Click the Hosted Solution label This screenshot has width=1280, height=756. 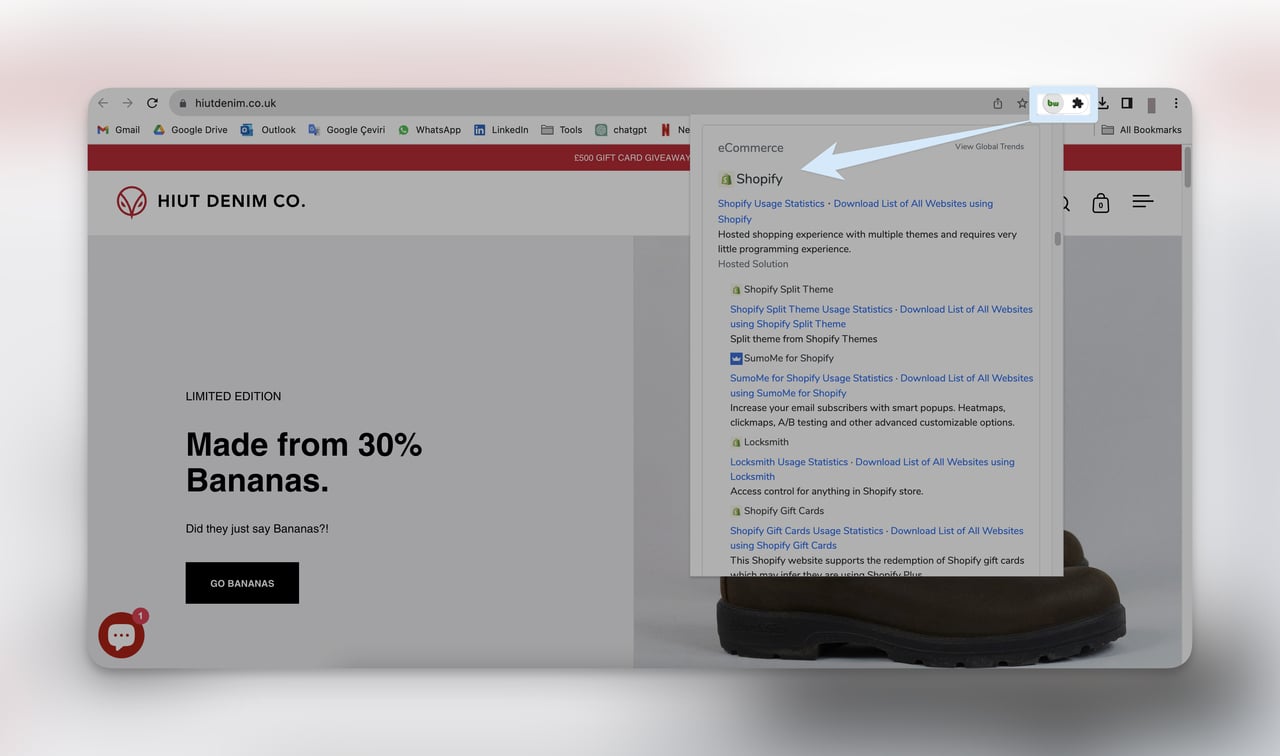click(753, 265)
